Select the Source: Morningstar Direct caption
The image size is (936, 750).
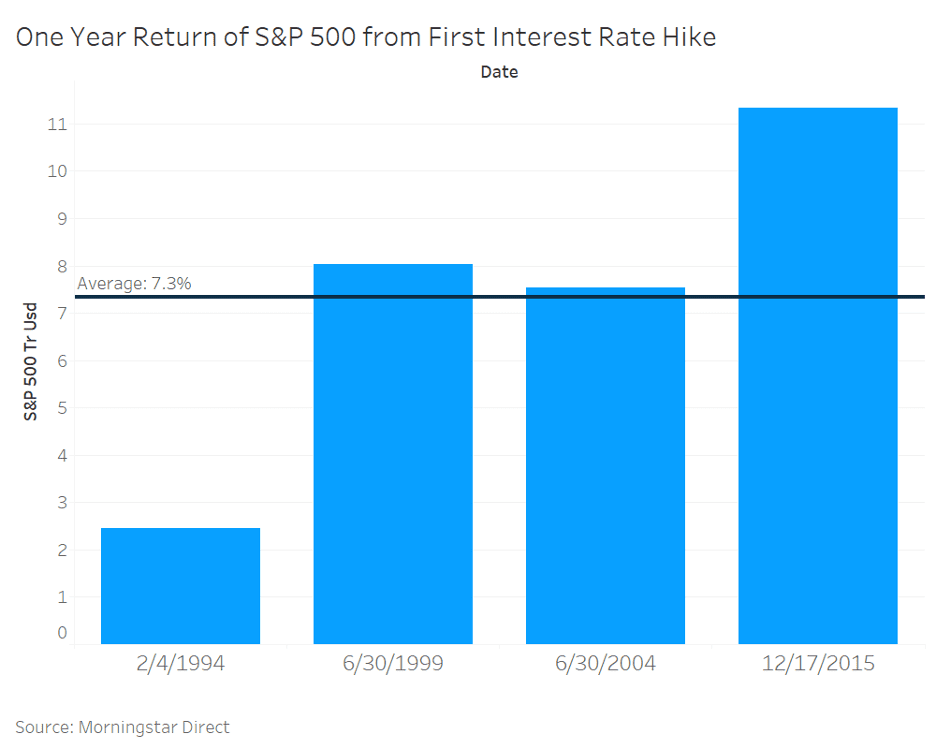point(122,727)
